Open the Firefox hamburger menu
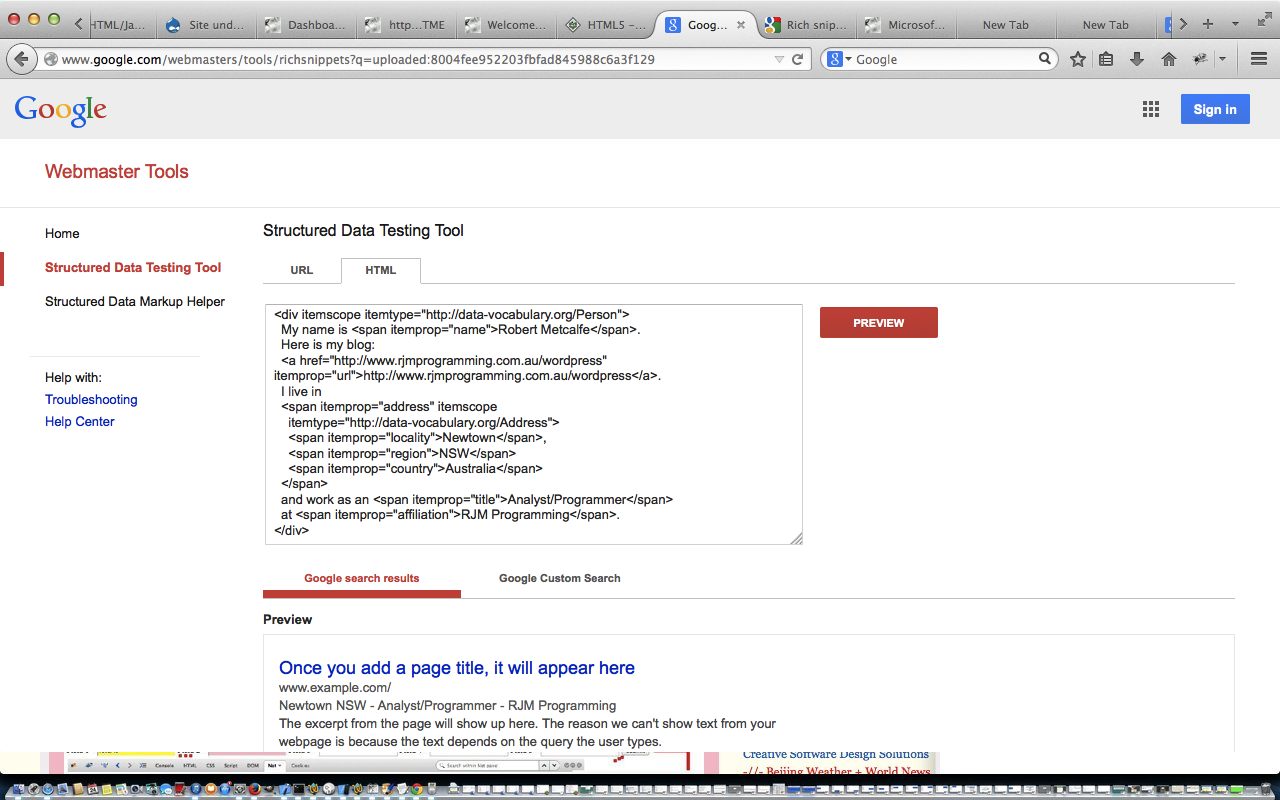Viewport: 1280px width, 800px height. click(x=1259, y=59)
